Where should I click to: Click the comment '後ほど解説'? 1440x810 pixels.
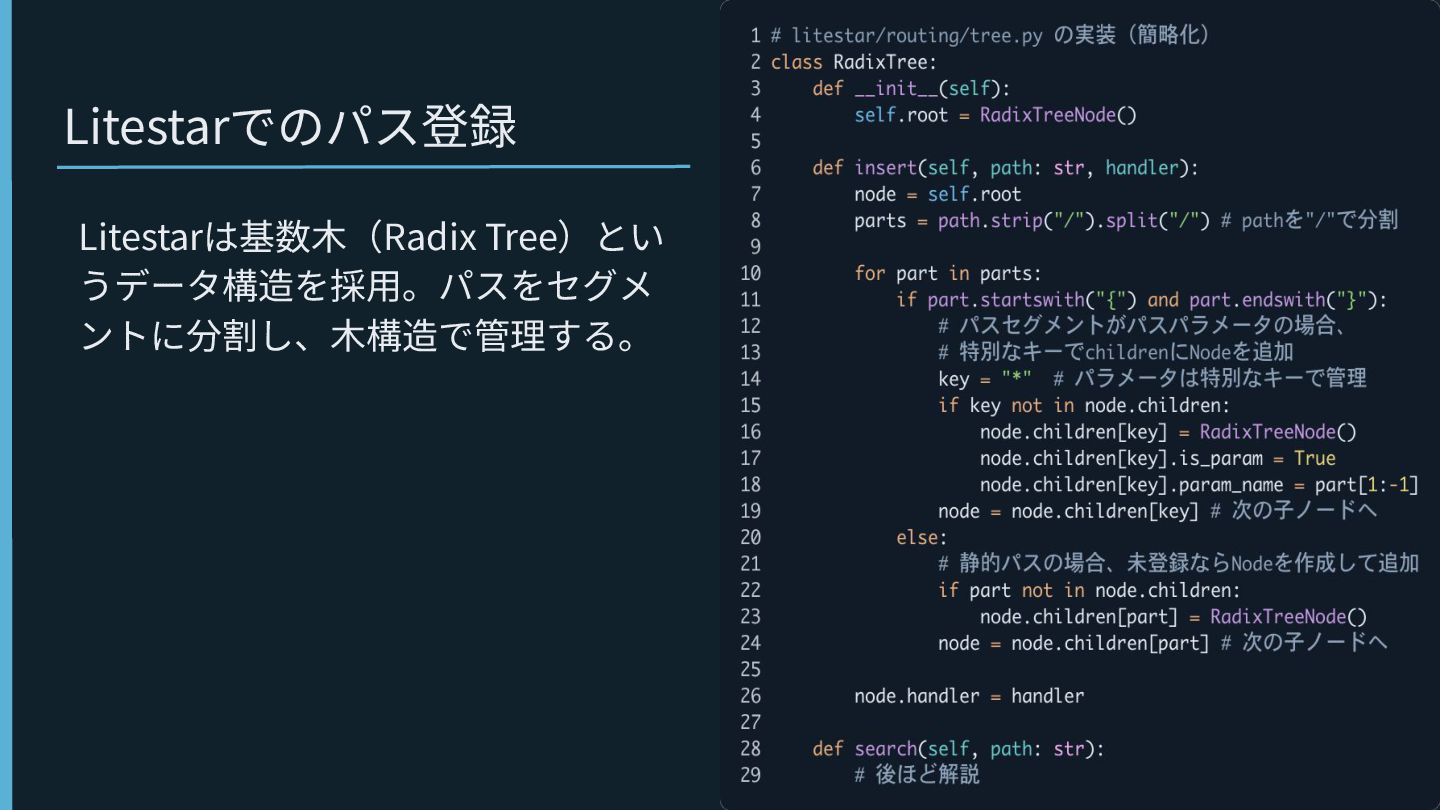point(917,775)
